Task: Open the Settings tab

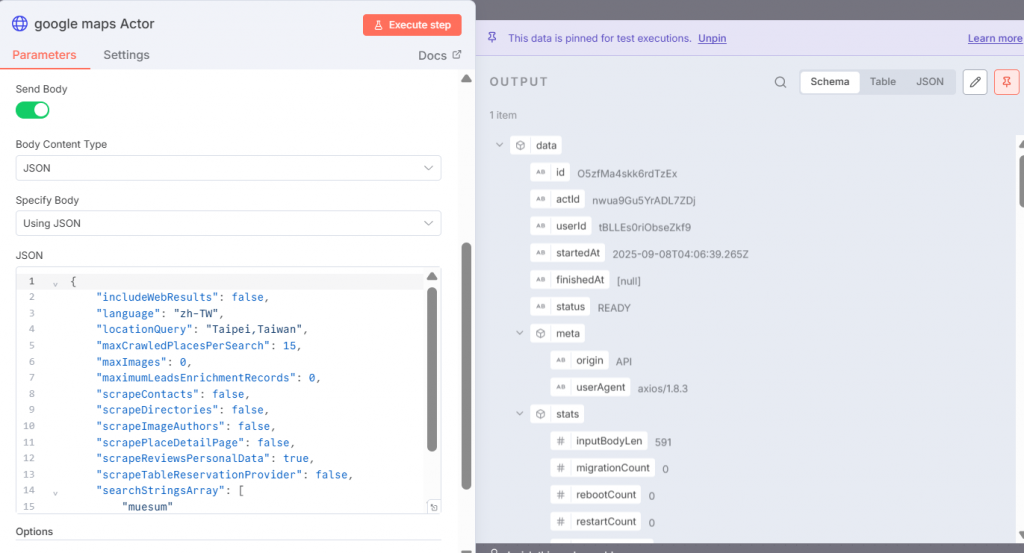Action: tap(126, 55)
